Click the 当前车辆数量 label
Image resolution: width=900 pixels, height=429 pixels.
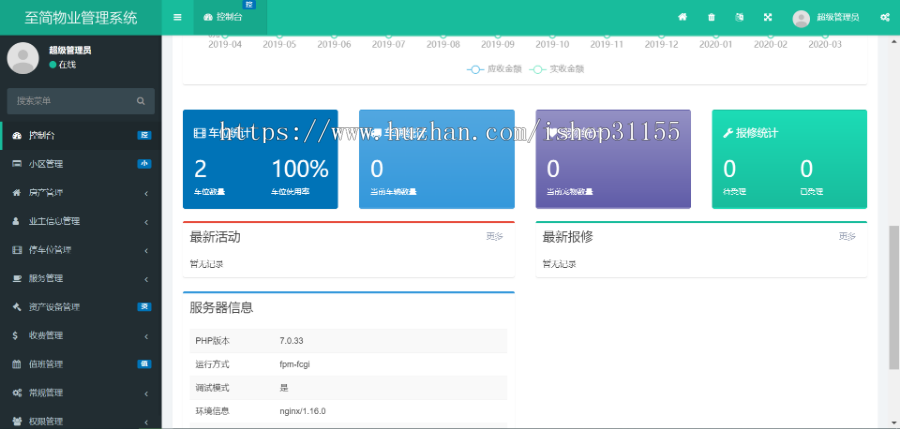point(393,192)
